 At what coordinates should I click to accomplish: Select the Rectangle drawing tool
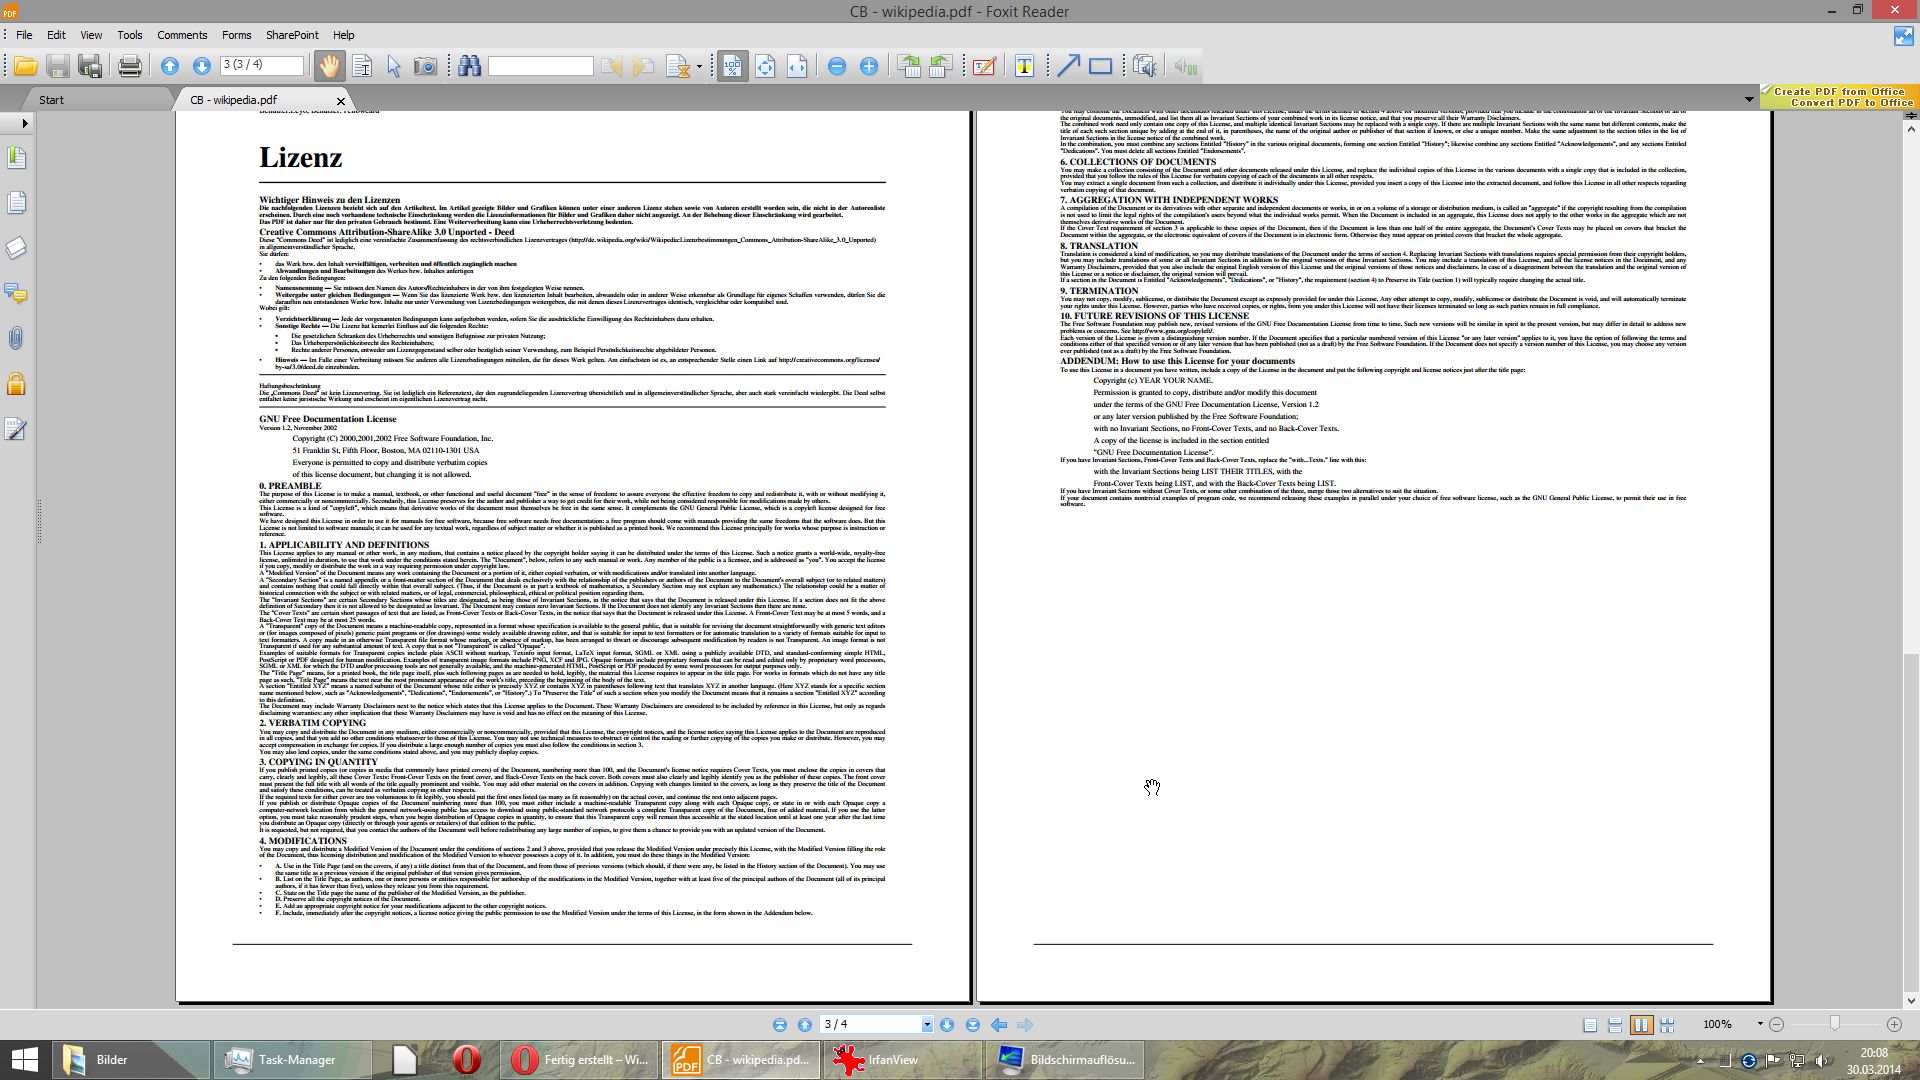tap(1100, 67)
